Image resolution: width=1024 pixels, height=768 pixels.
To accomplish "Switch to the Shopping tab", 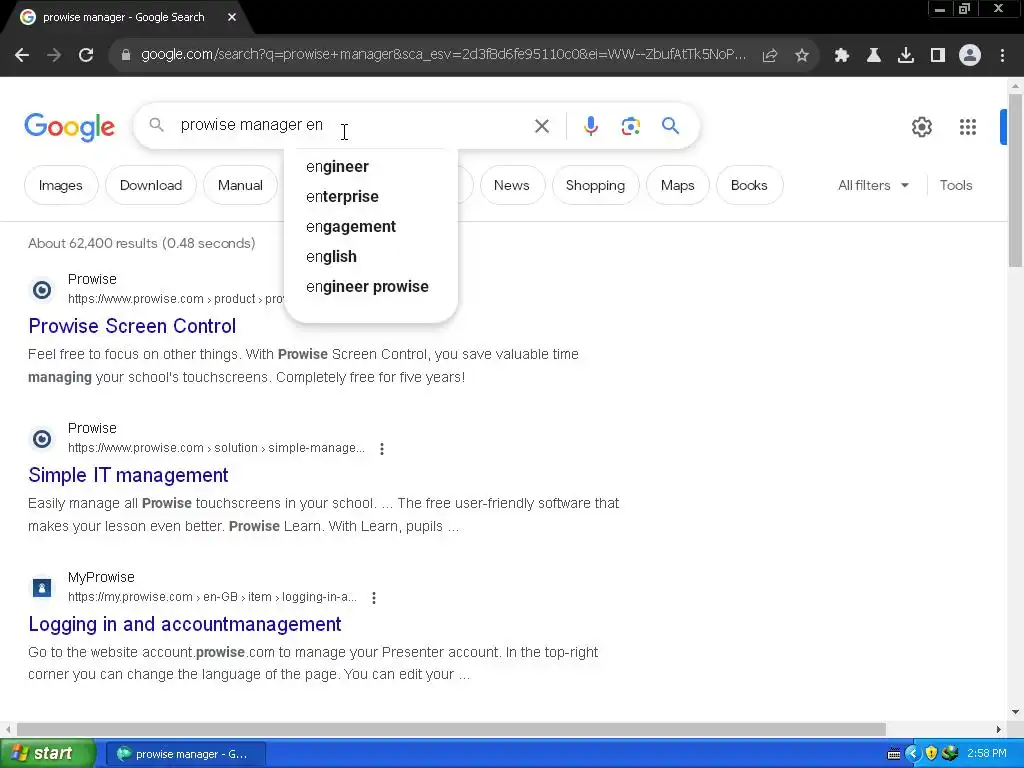I will coord(595,185).
